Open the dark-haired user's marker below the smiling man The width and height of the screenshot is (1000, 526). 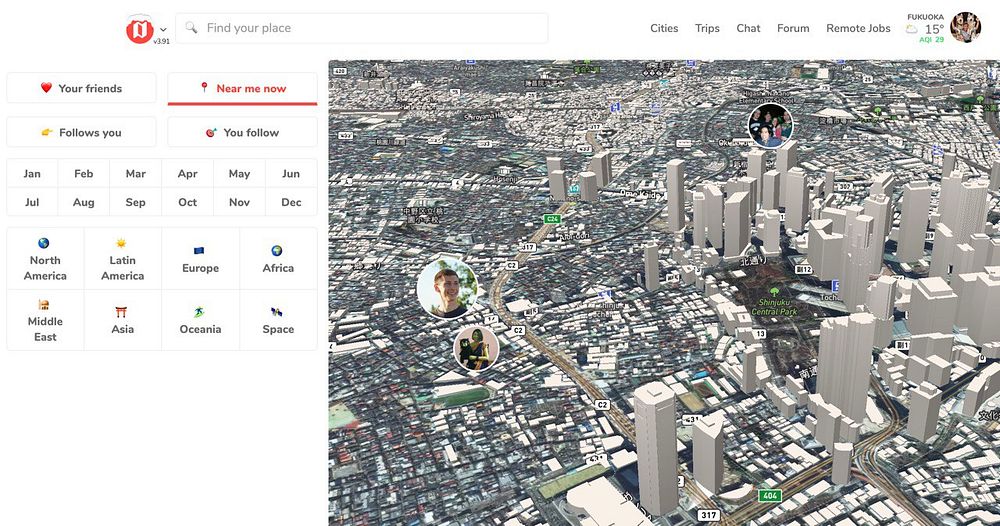point(476,349)
